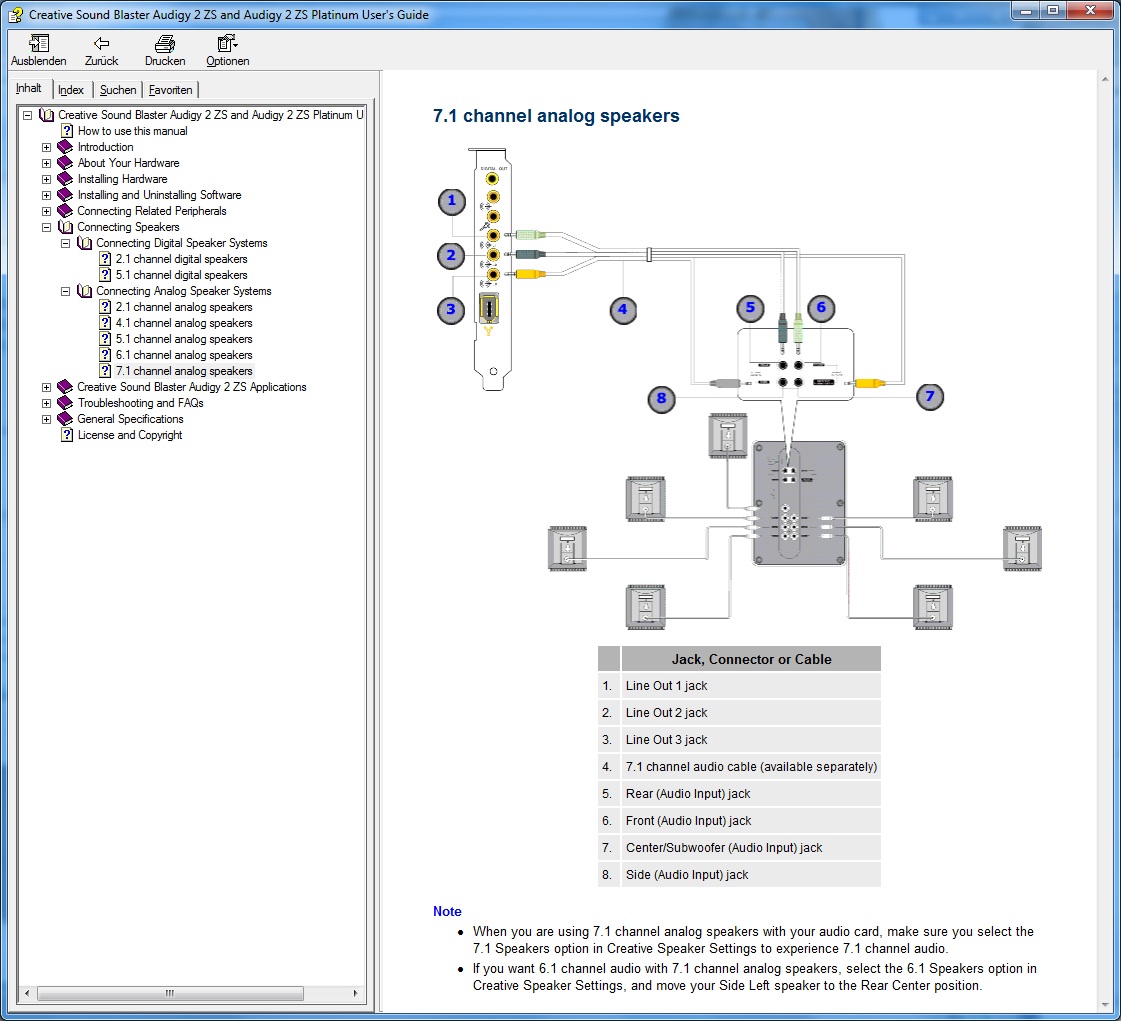Click the page icon beside 6.1 channel analog speakers
The image size is (1121, 1021).
[x=105, y=355]
